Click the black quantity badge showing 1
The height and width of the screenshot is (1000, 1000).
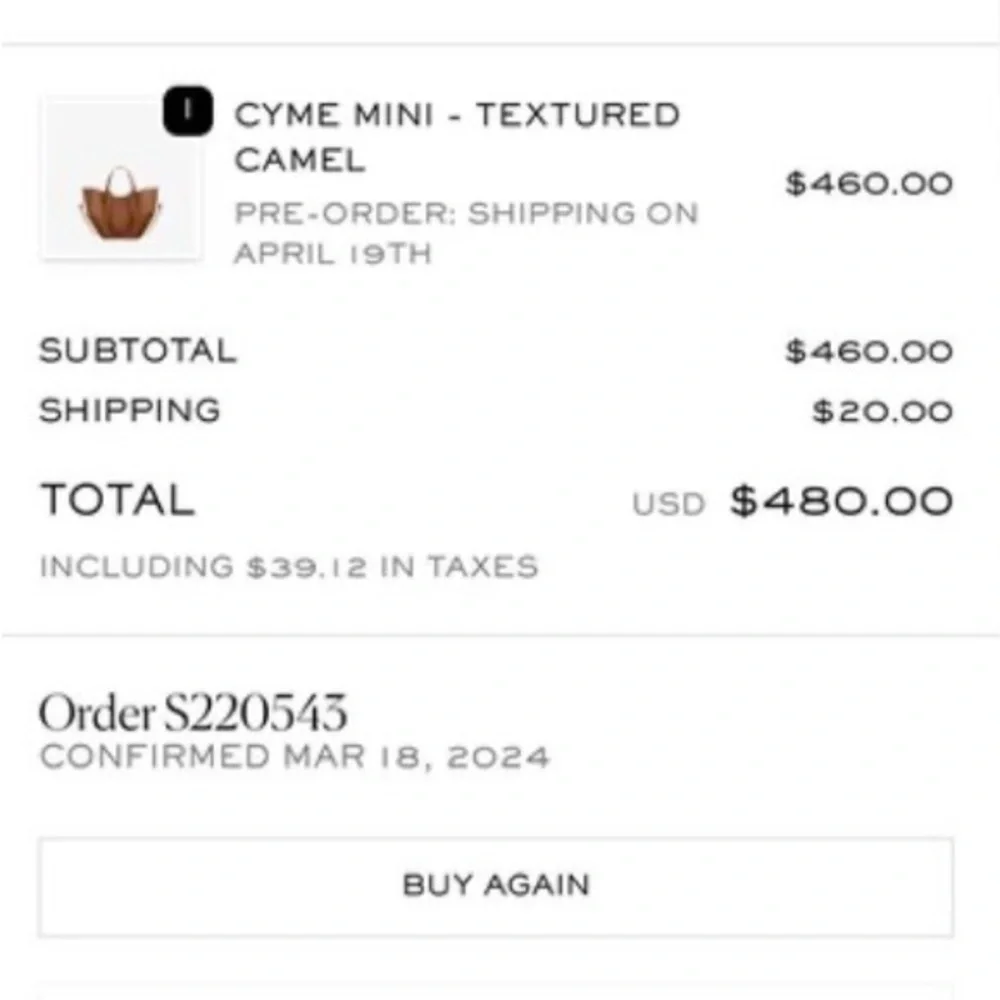[187, 115]
